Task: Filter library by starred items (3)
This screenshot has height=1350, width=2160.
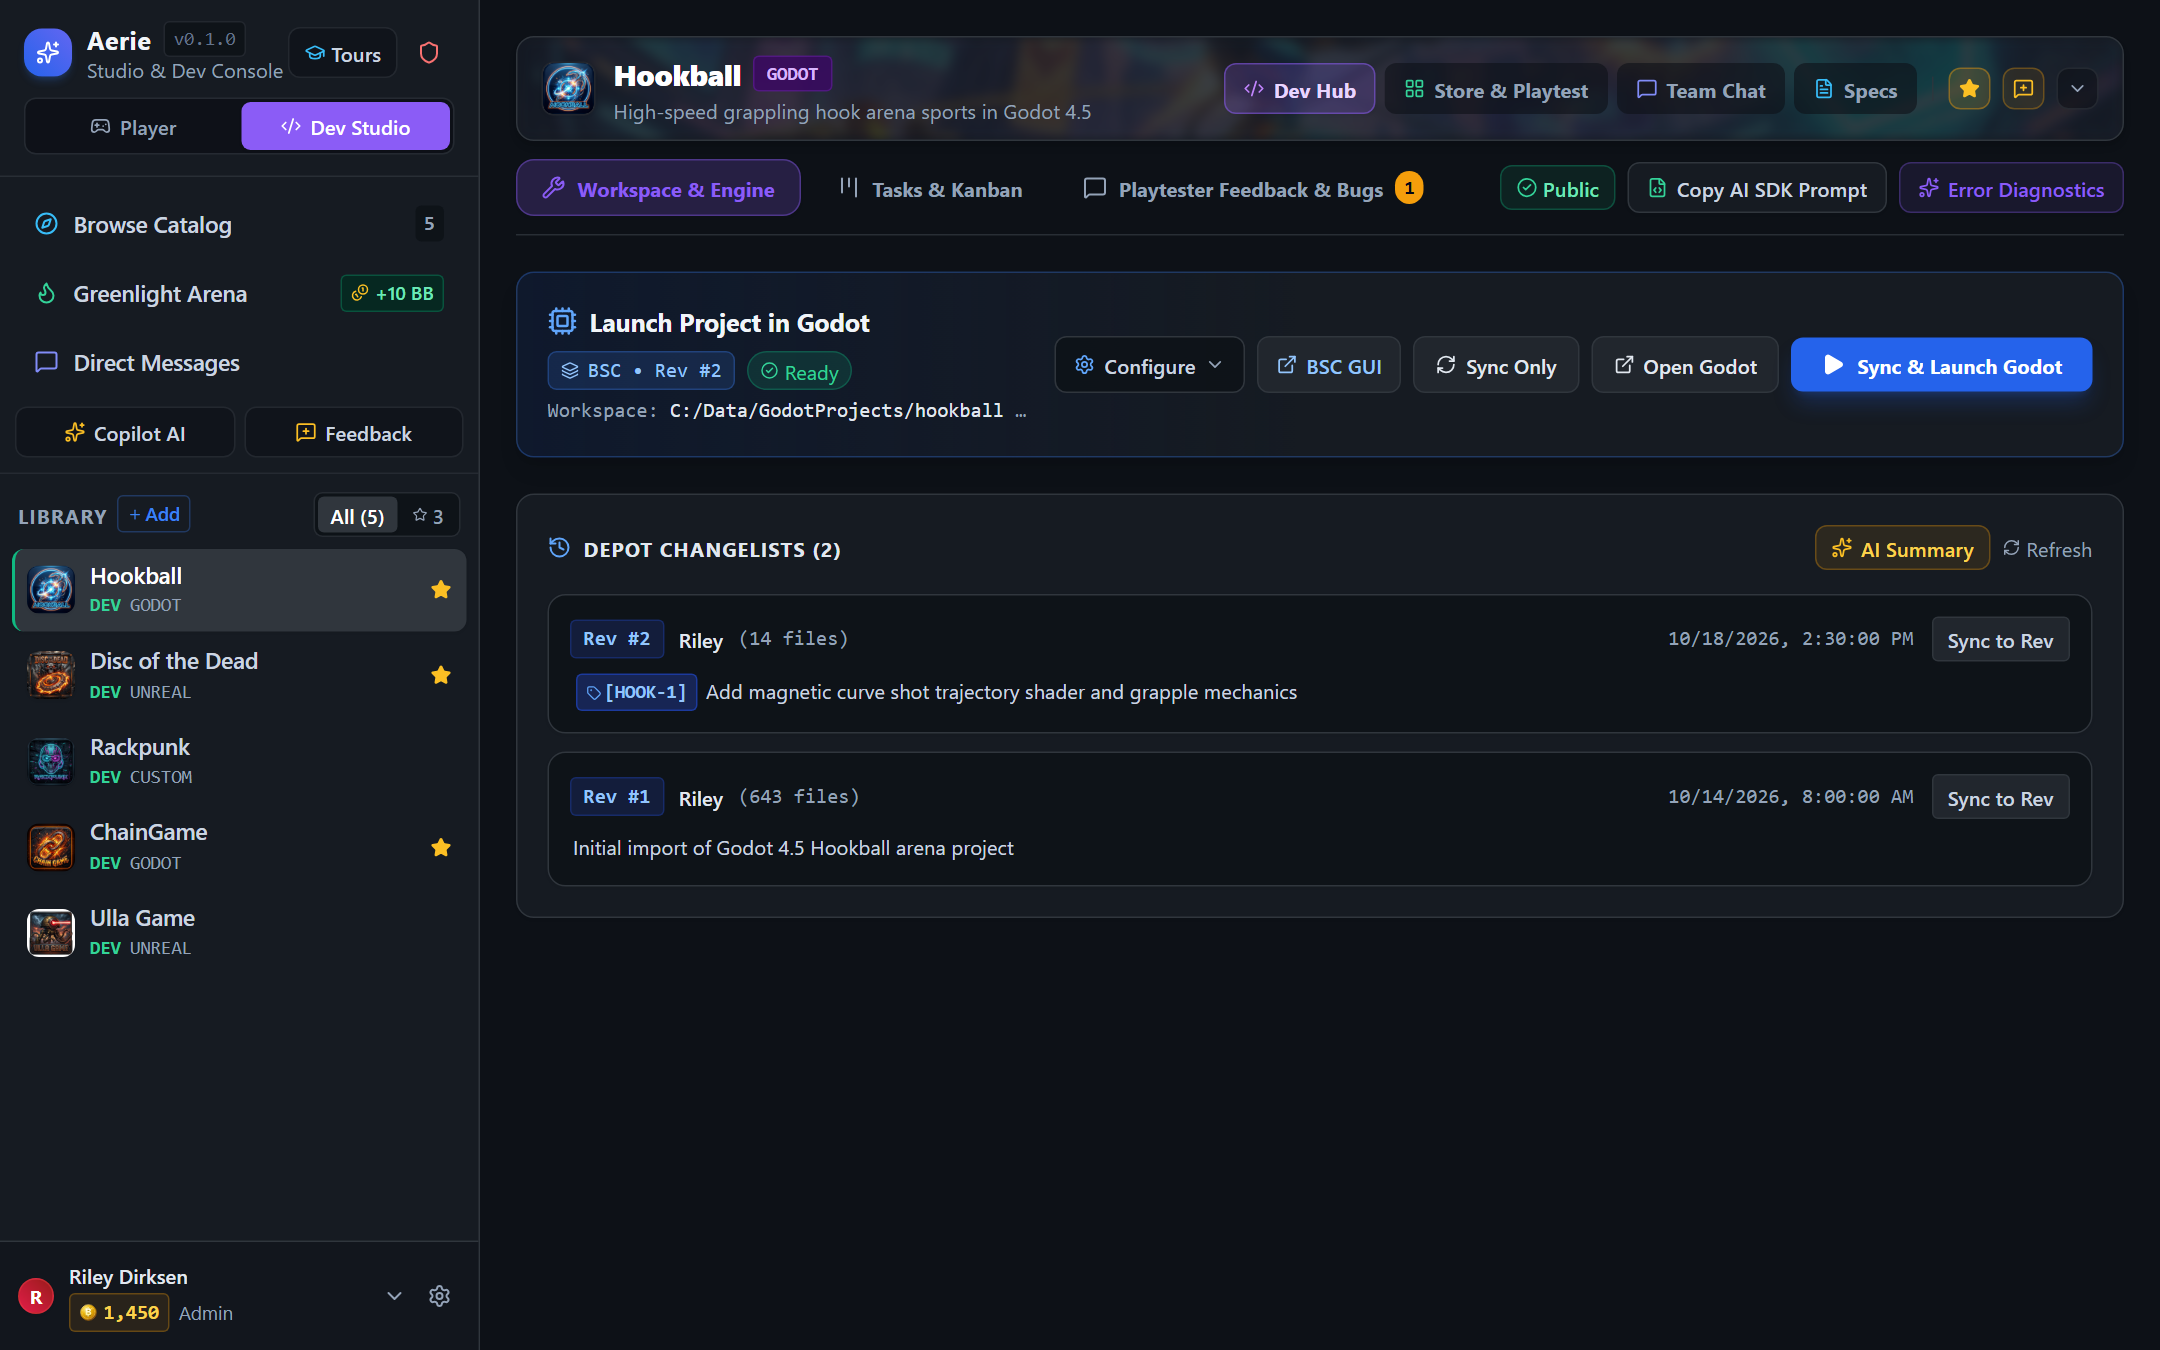Action: (x=428, y=516)
